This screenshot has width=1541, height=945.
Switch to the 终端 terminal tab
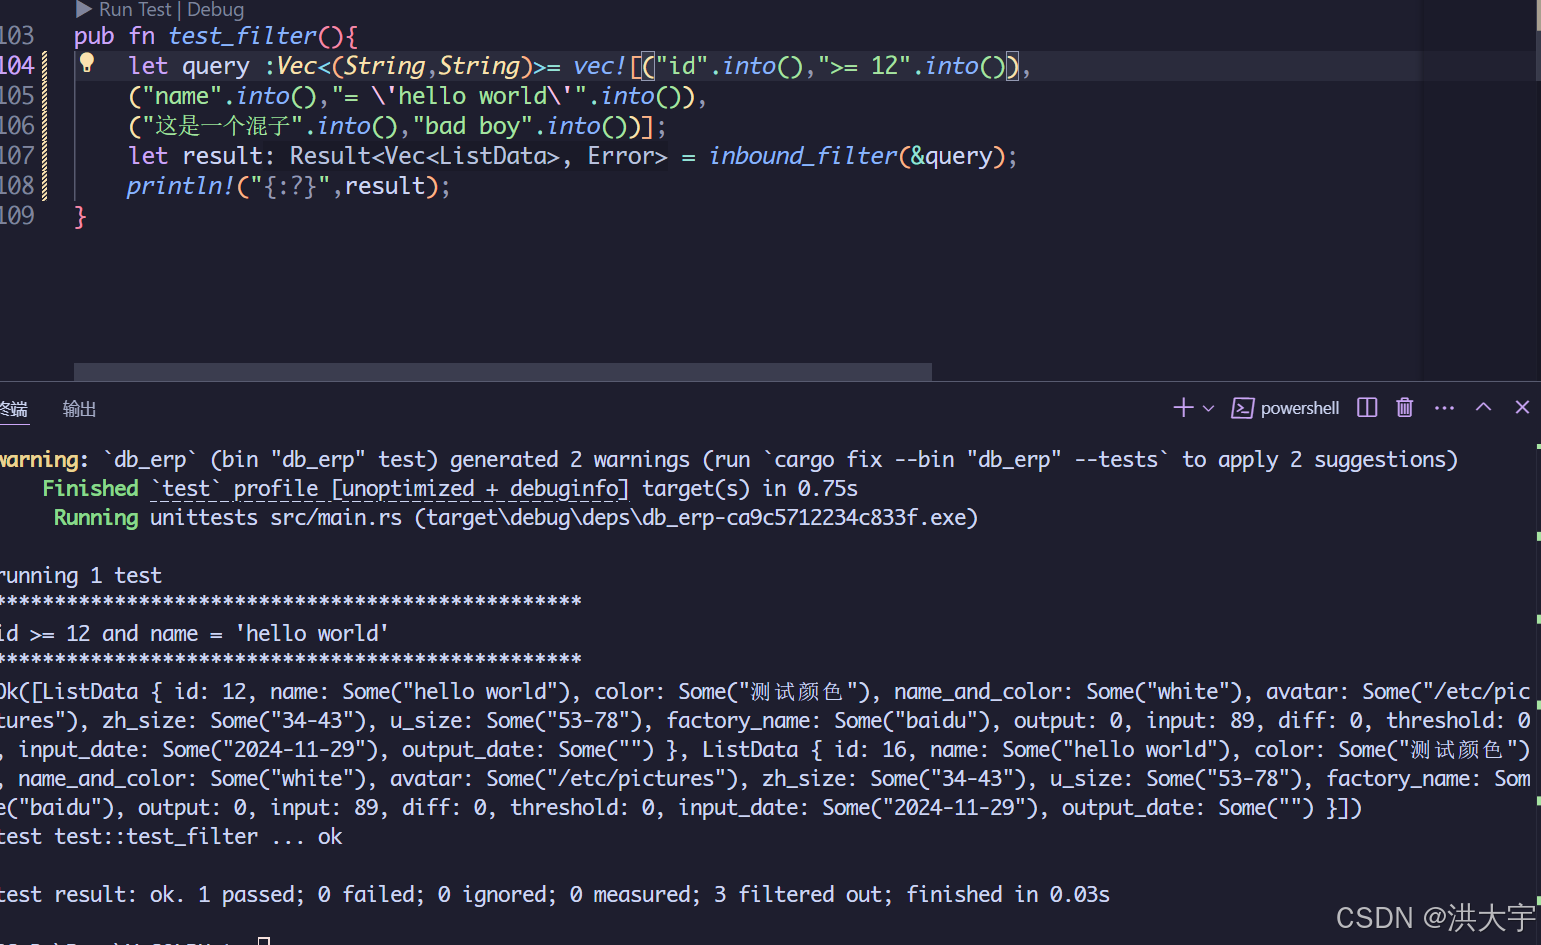pyautogui.click(x=14, y=409)
